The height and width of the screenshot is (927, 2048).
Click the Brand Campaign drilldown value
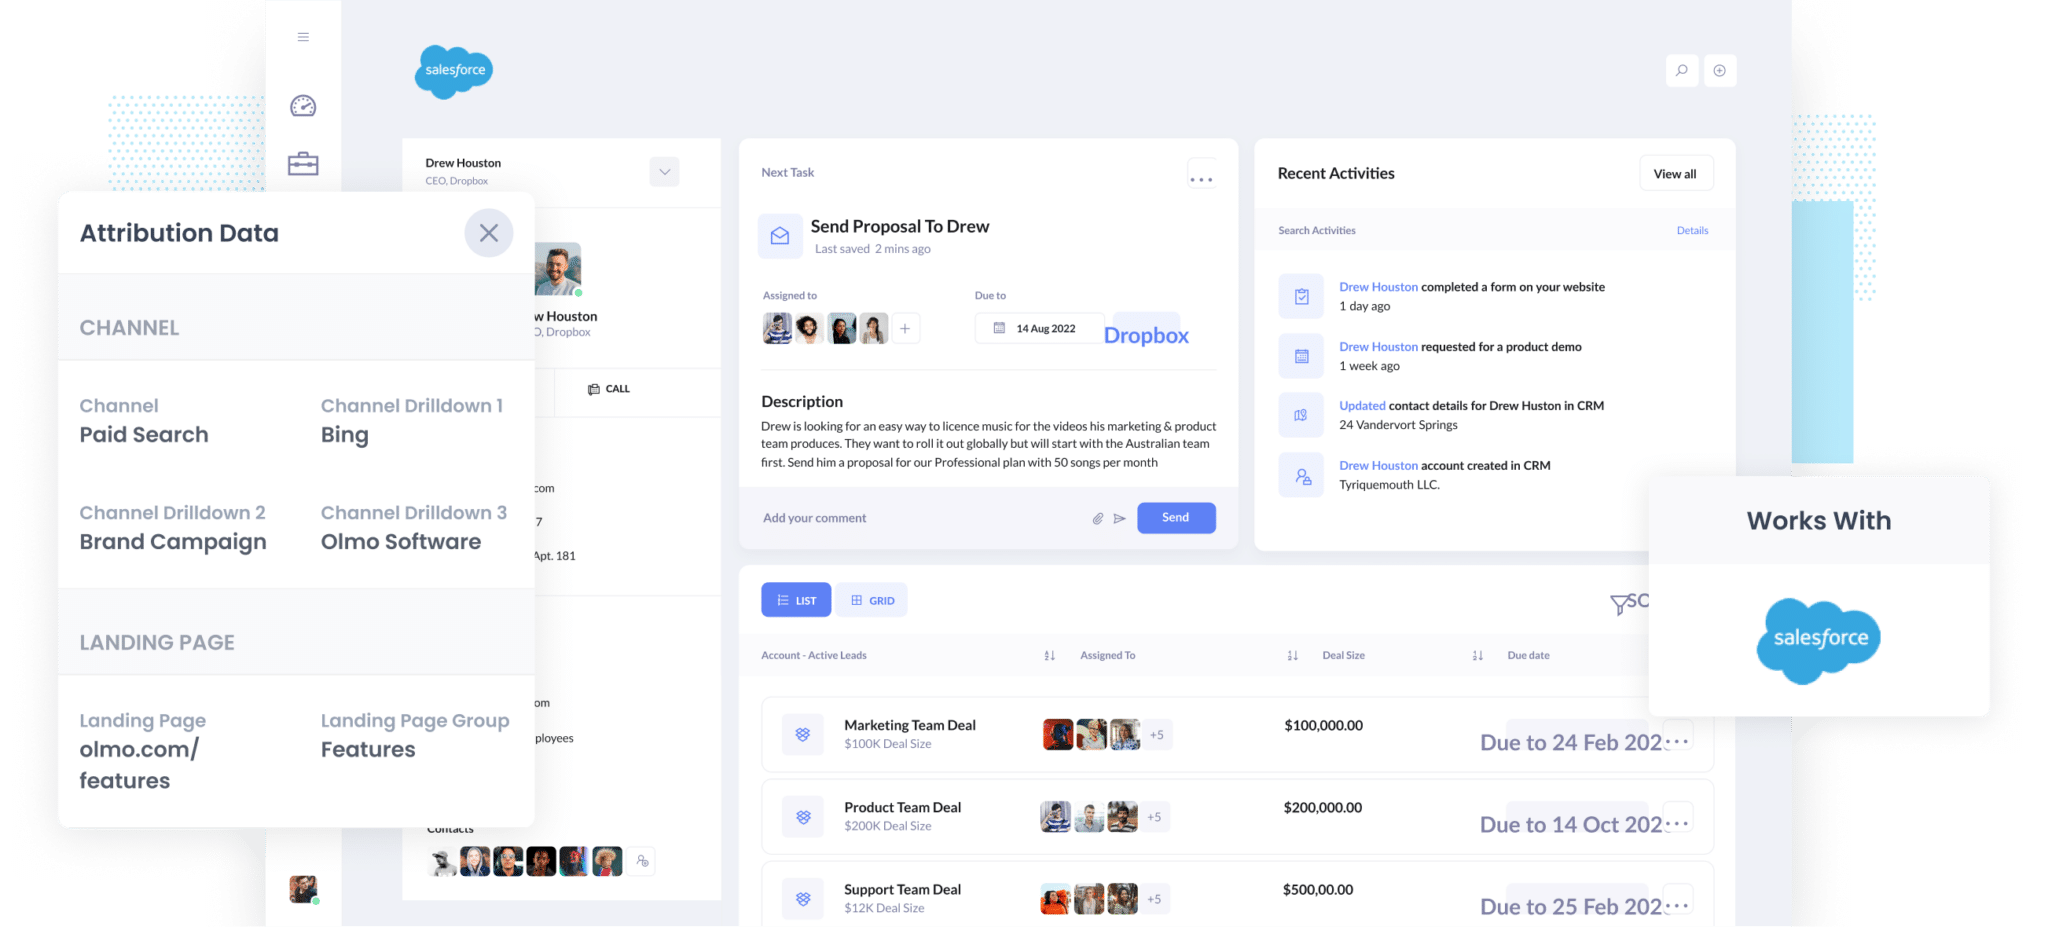[x=173, y=542]
